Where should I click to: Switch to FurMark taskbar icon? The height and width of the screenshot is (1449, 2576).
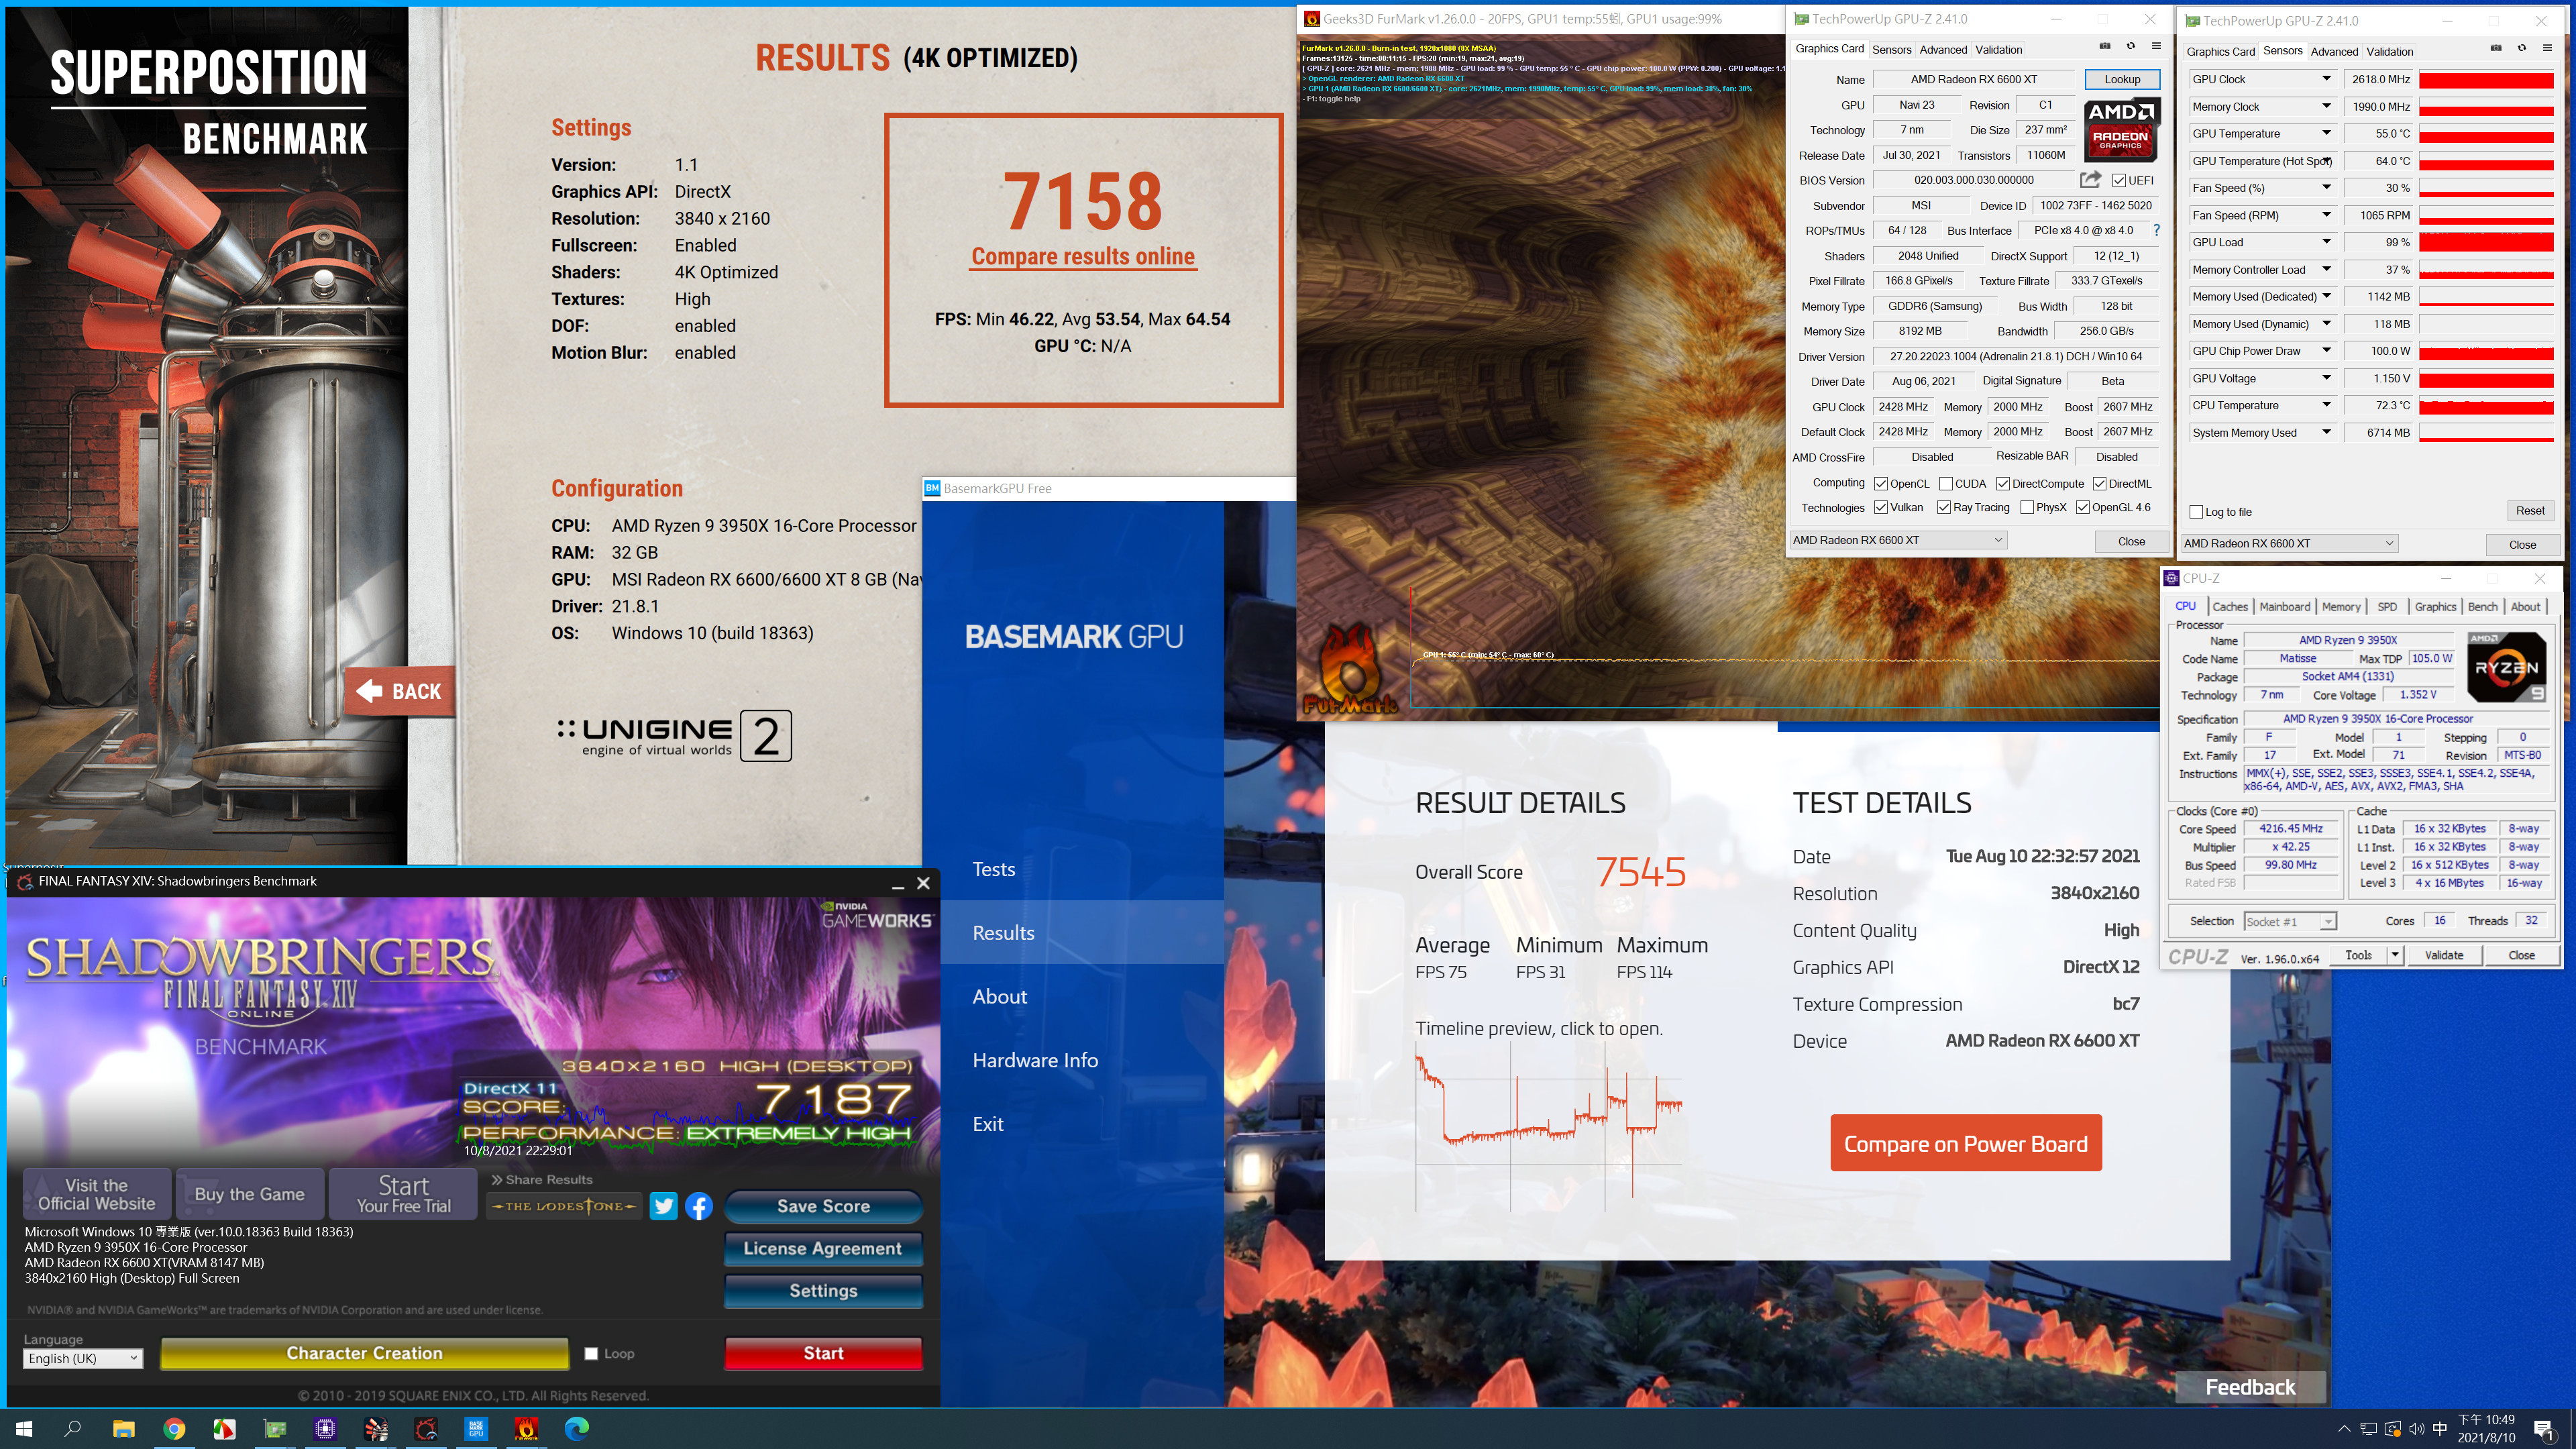click(x=526, y=1429)
